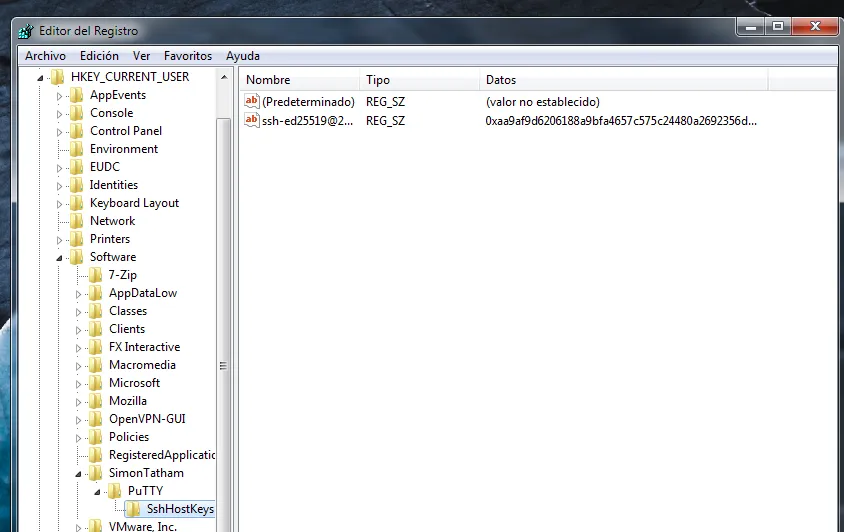Expand the Classes key
844x532 pixels.
[x=79, y=312]
